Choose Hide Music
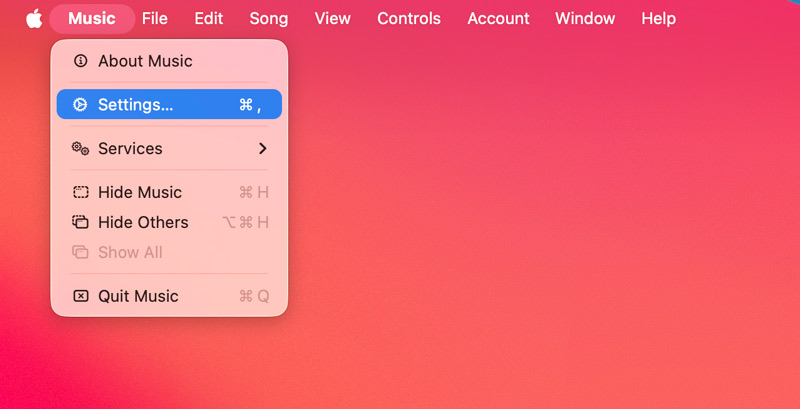The height and width of the screenshot is (409, 800). pos(169,192)
